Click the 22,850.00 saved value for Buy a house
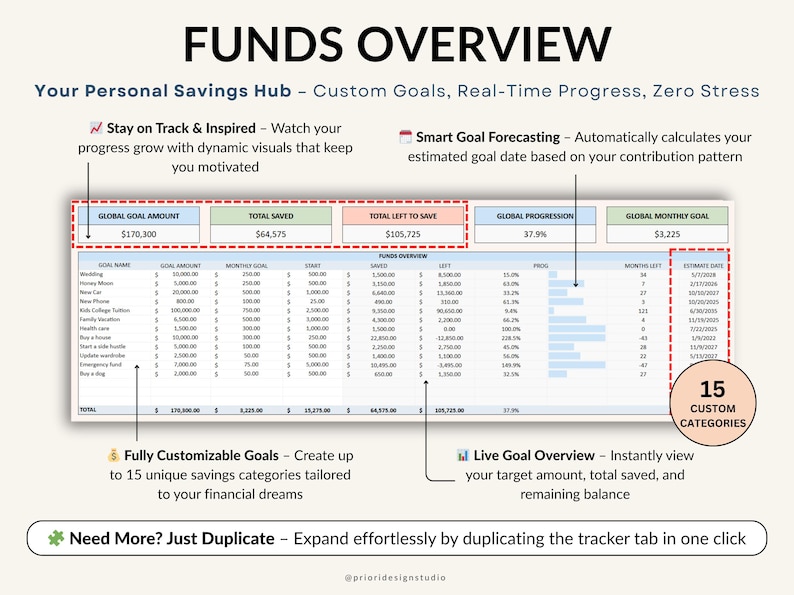 pyautogui.click(x=383, y=338)
